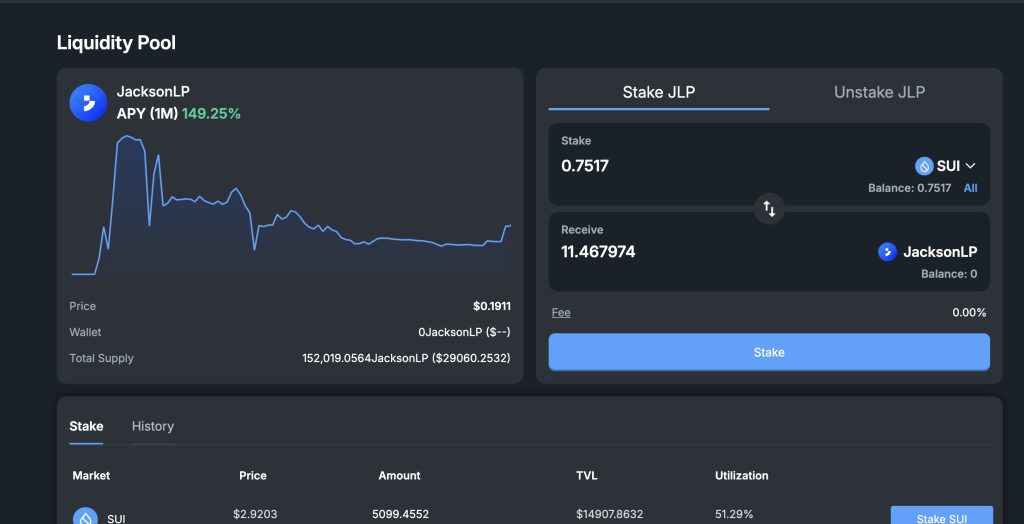Click the SUI amount cell 5099.4552

(x=400, y=514)
